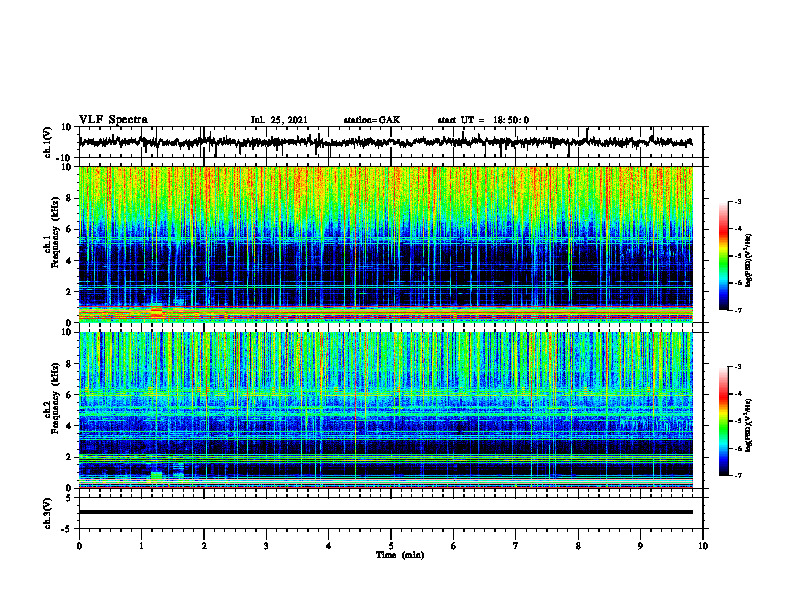This screenshot has height=612, width=792.
Task: Click the black spot near 4 kHz in the ch.2 spectrogram
Action: pos(459,429)
